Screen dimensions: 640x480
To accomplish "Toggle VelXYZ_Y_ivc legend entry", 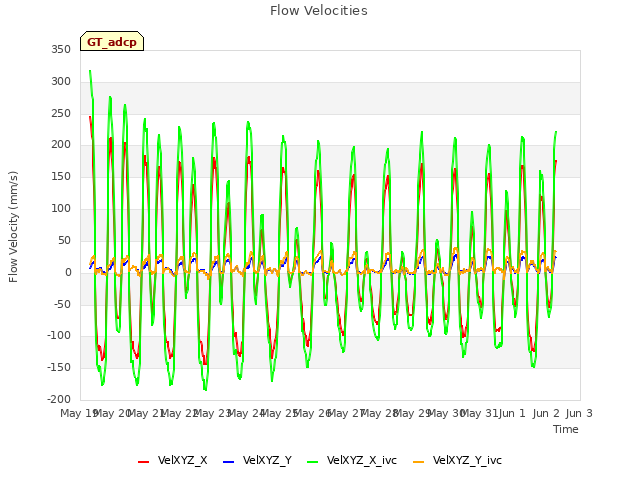I will coord(457,460).
